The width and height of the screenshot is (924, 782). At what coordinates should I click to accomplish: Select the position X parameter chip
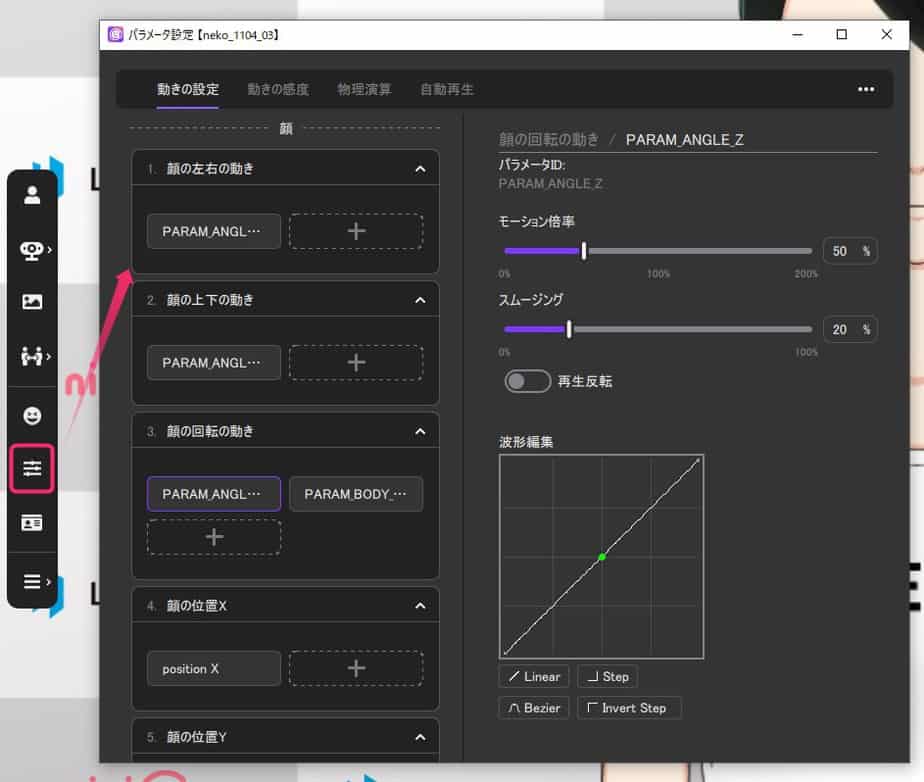click(214, 669)
